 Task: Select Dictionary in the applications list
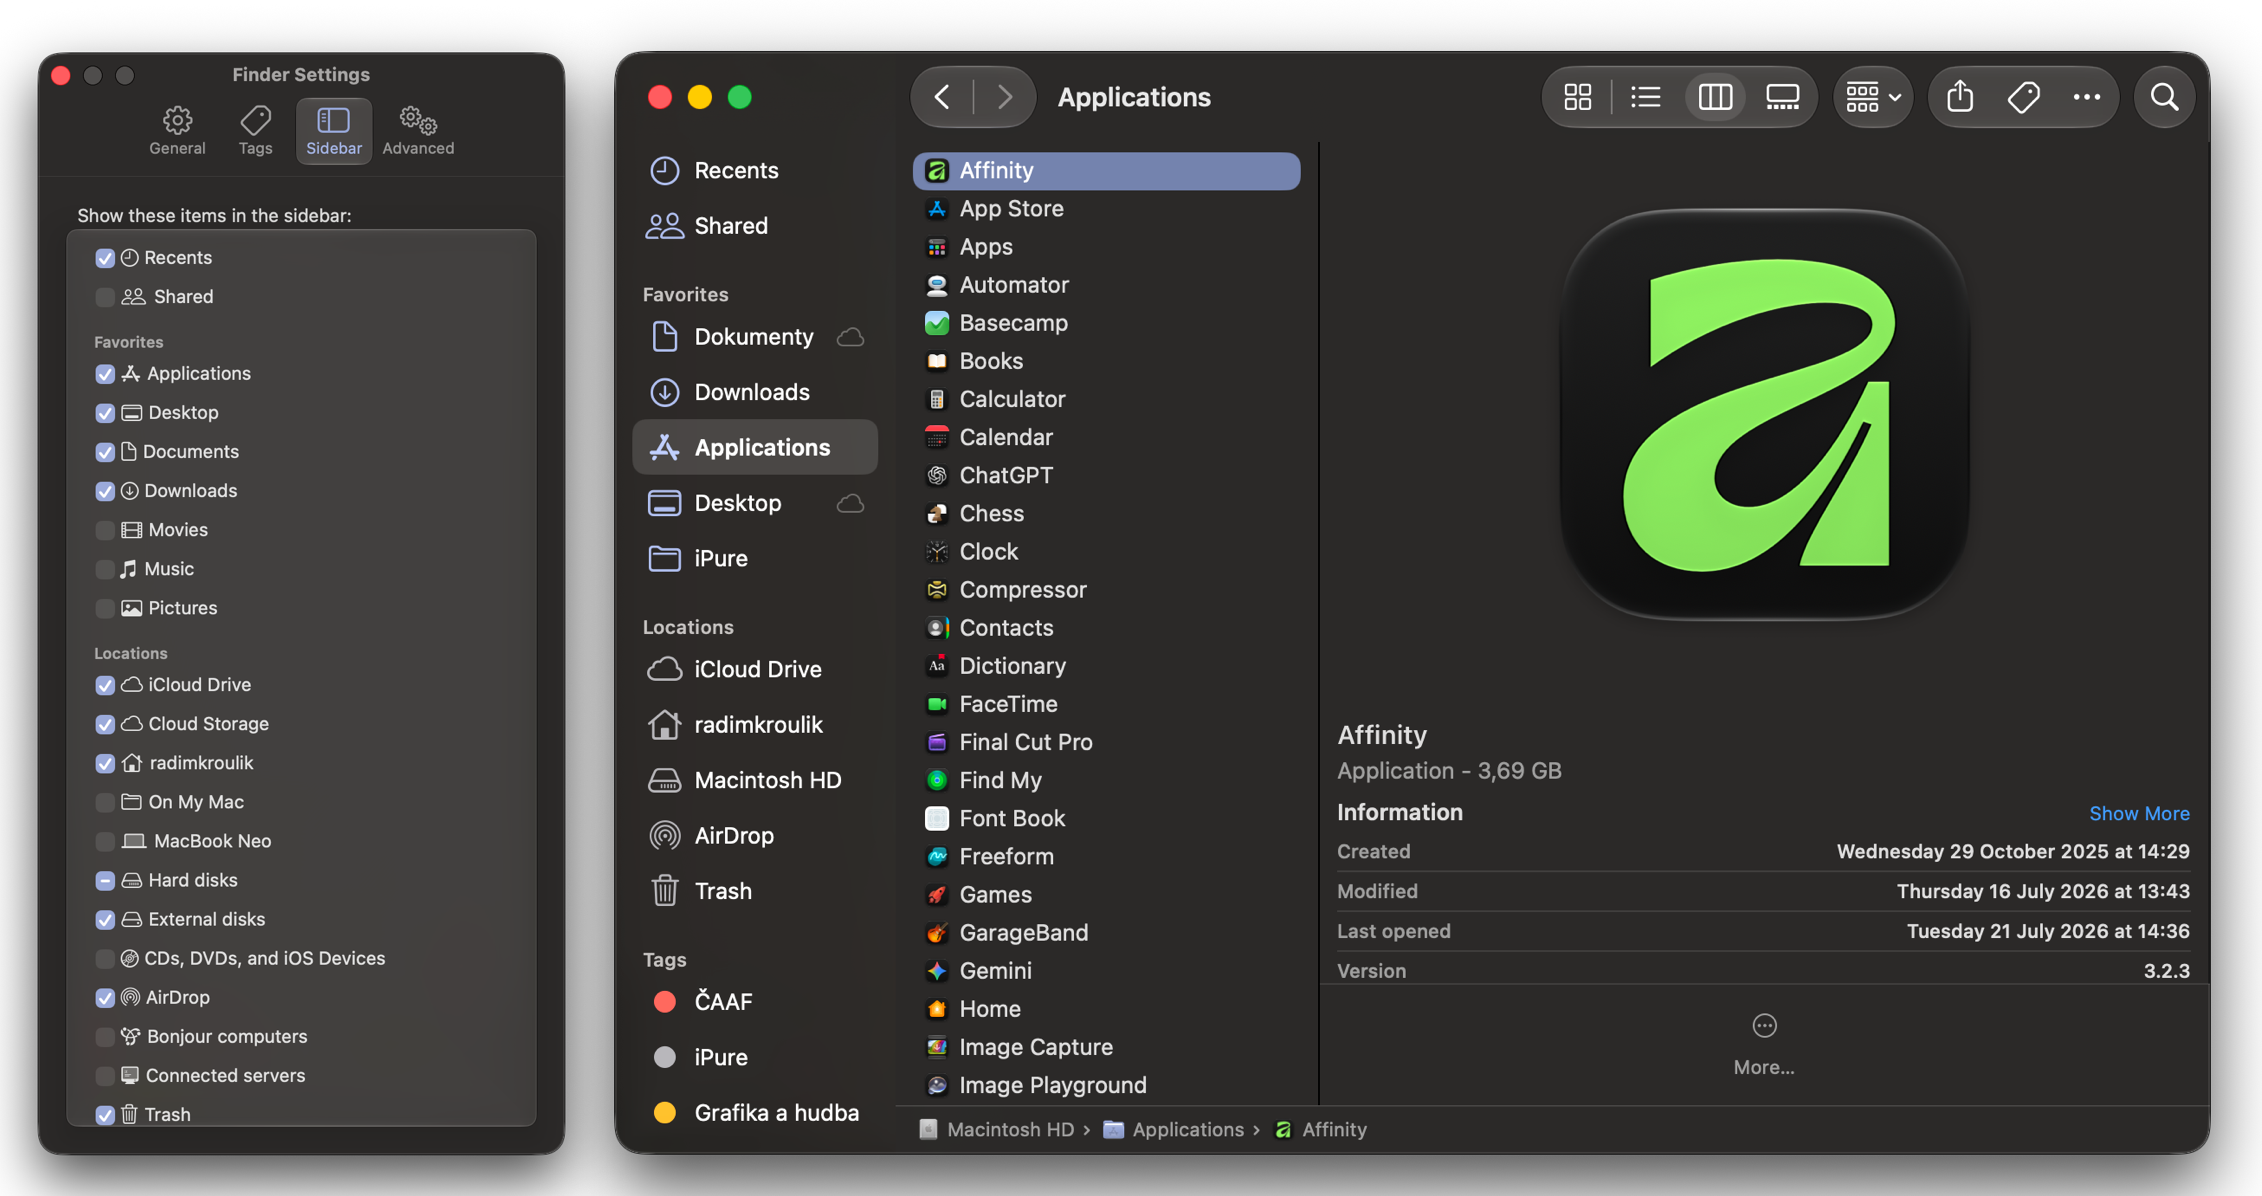pyautogui.click(x=1106, y=666)
